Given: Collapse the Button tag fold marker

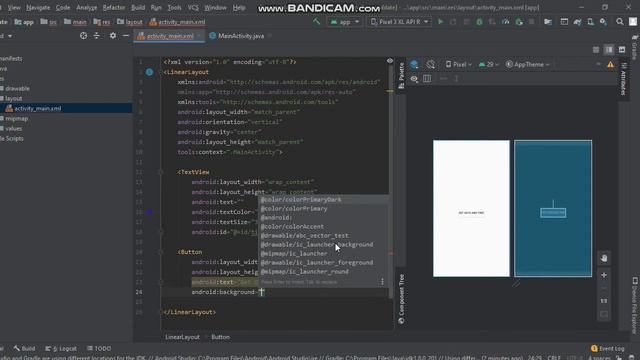Looking at the screenshot, I should 160,252.
